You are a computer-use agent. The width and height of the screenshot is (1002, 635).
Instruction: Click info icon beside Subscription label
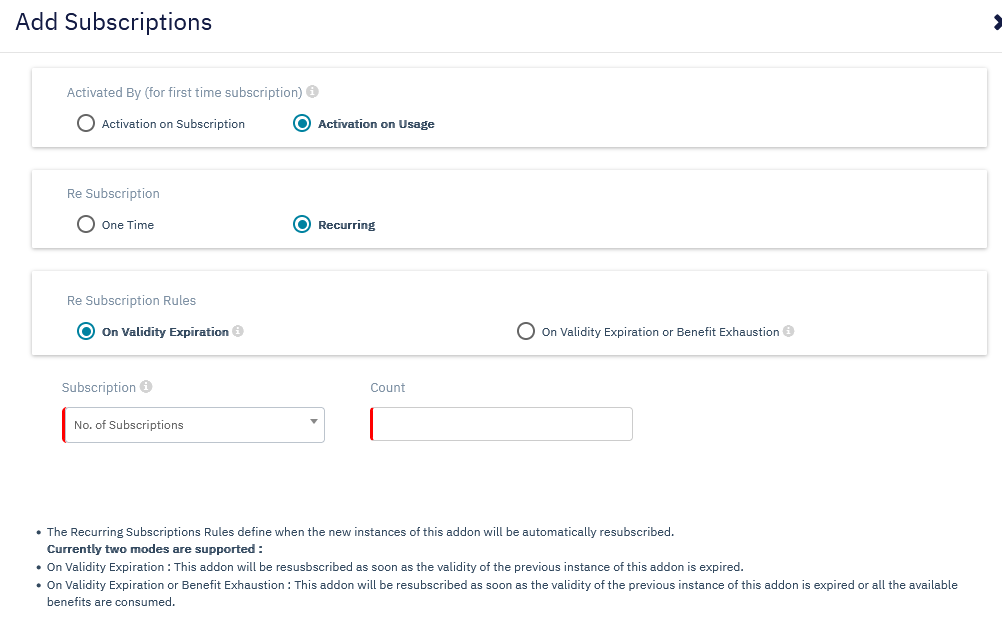click(x=146, y=387)
